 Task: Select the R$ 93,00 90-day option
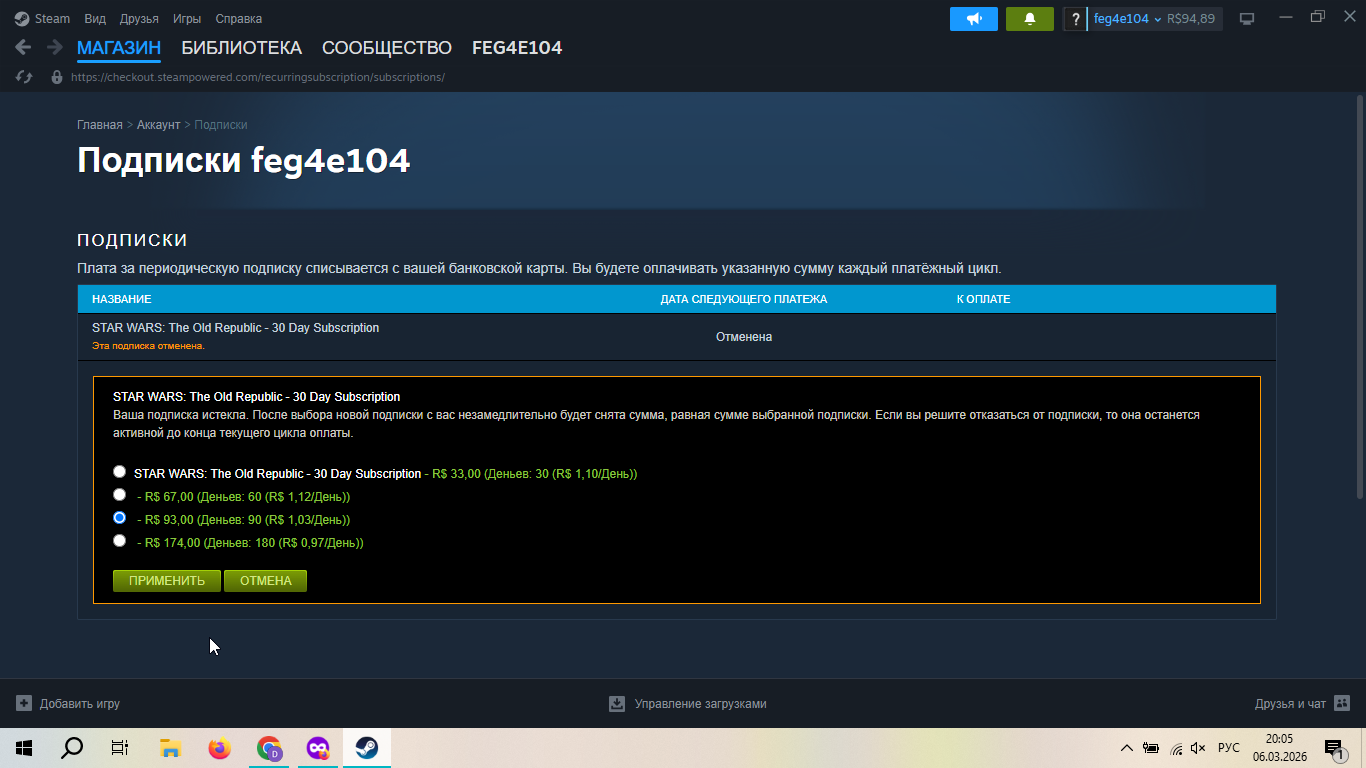[x=120, y=518]
